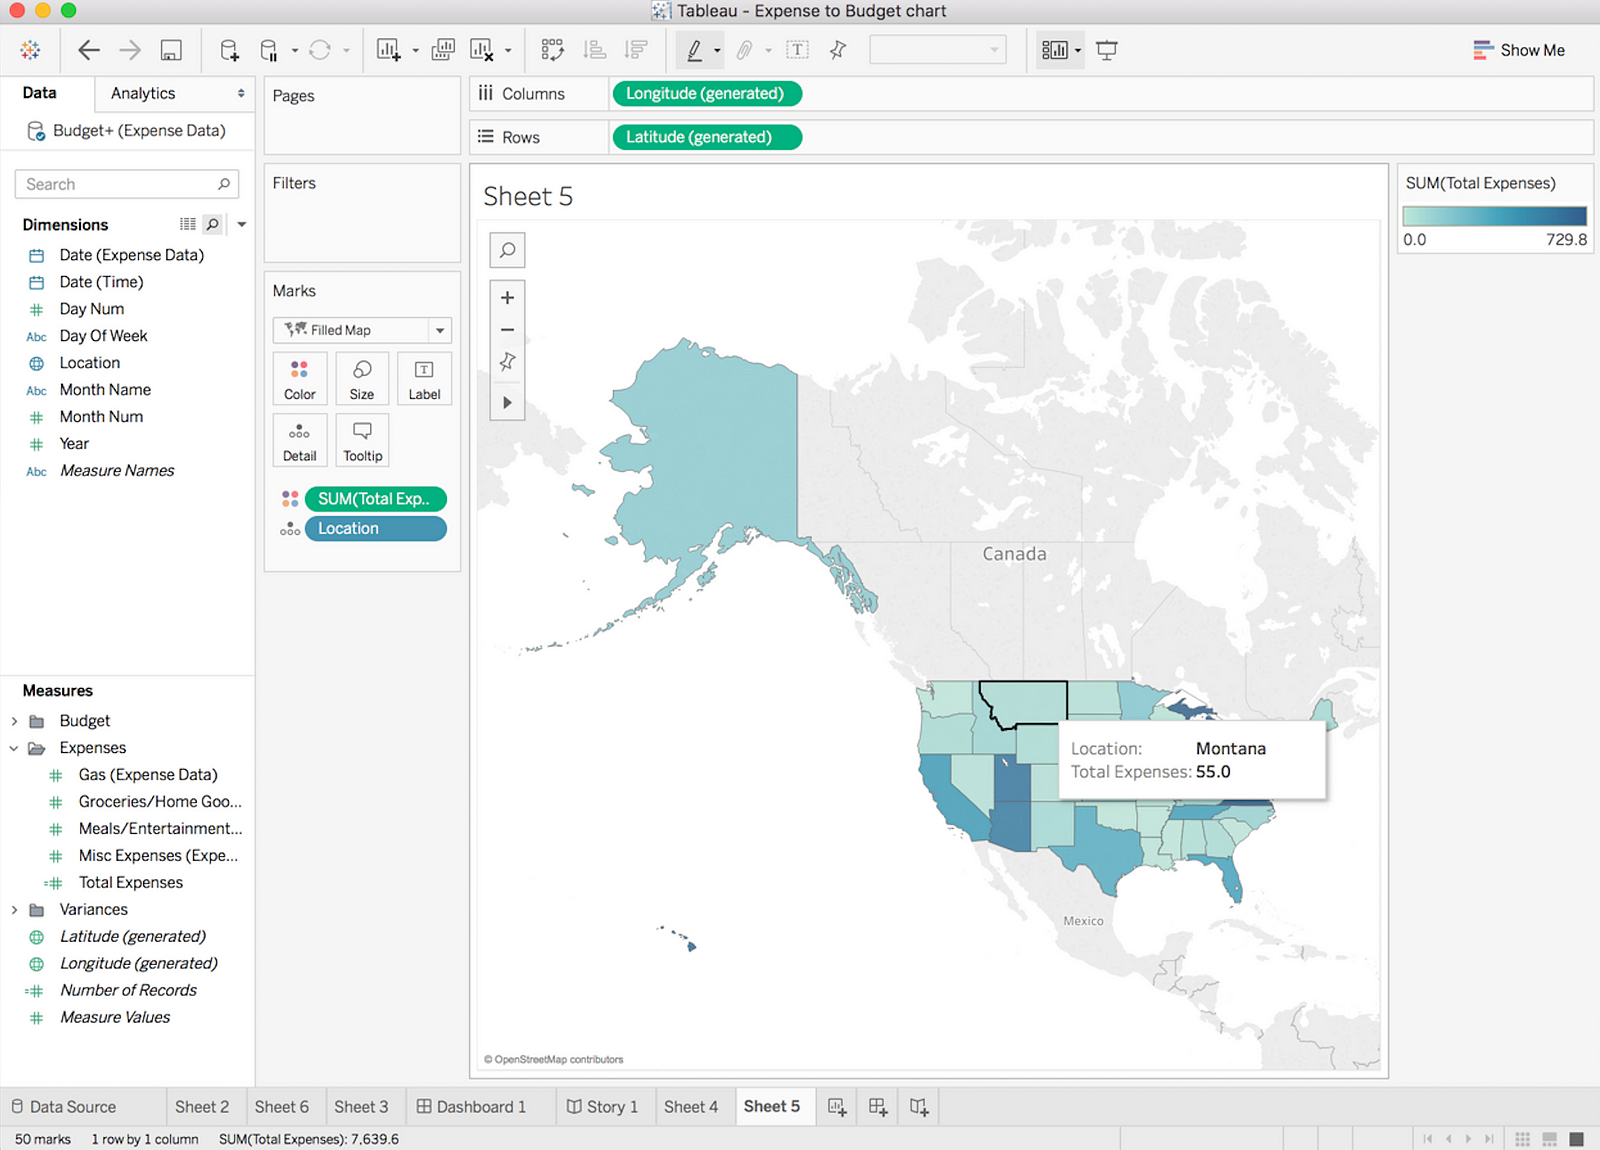Screen dimensions: 1600x1150
Task: Open the show/hide cards dropdown arrow
Action: (x=1078, y=50)
